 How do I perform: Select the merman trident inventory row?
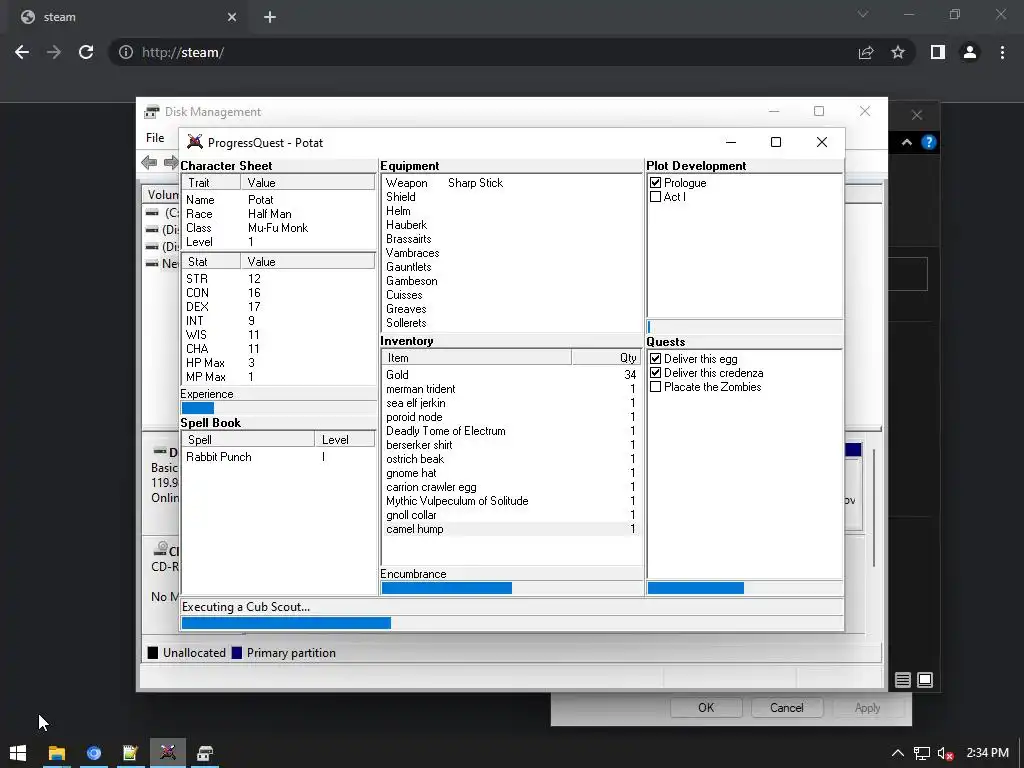511,389
